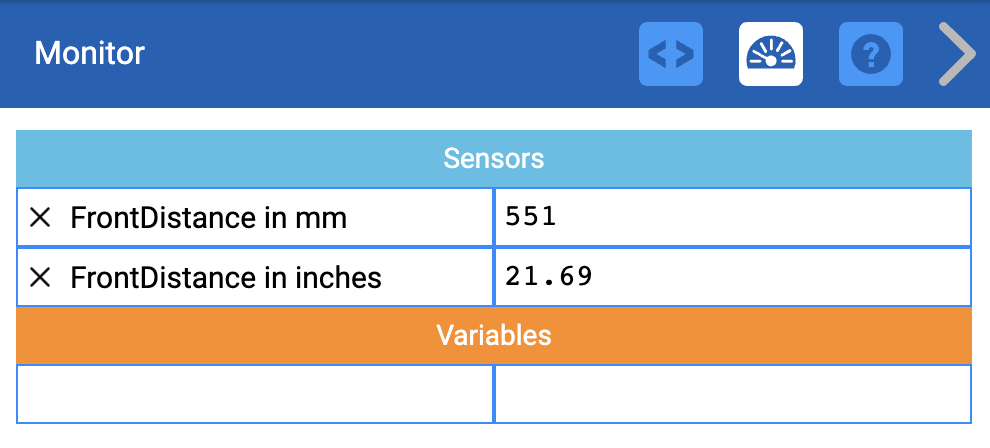Select the FrontDistance in mm label
Screen dimensions: 990x448
[x=208, y=218]
